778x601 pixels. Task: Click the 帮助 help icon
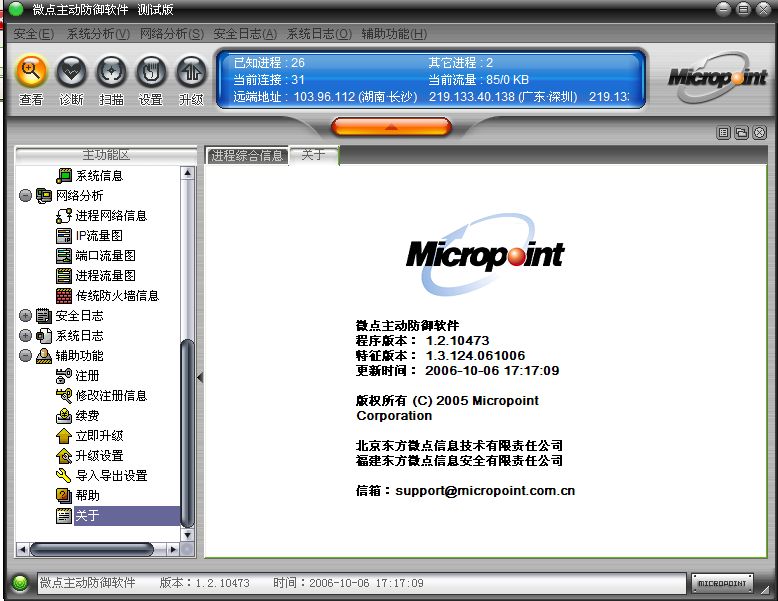64,495
